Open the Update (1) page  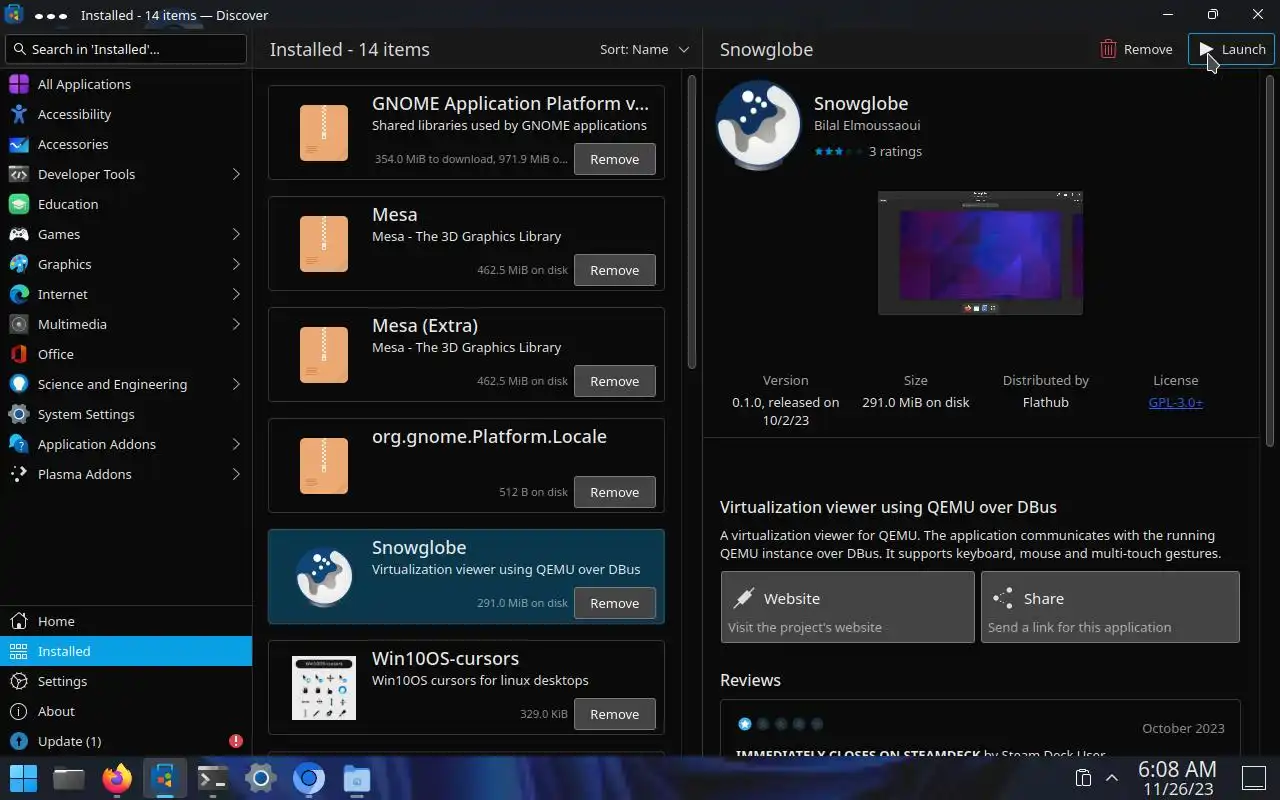coord(126,741)
